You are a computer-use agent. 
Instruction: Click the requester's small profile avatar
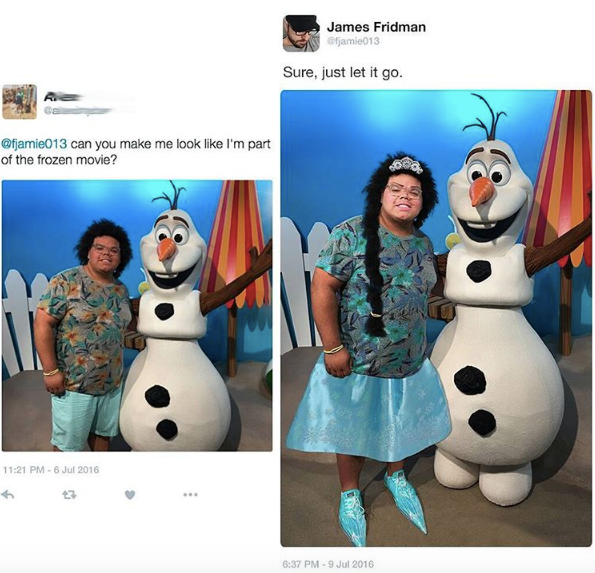(x=19, y=101)
